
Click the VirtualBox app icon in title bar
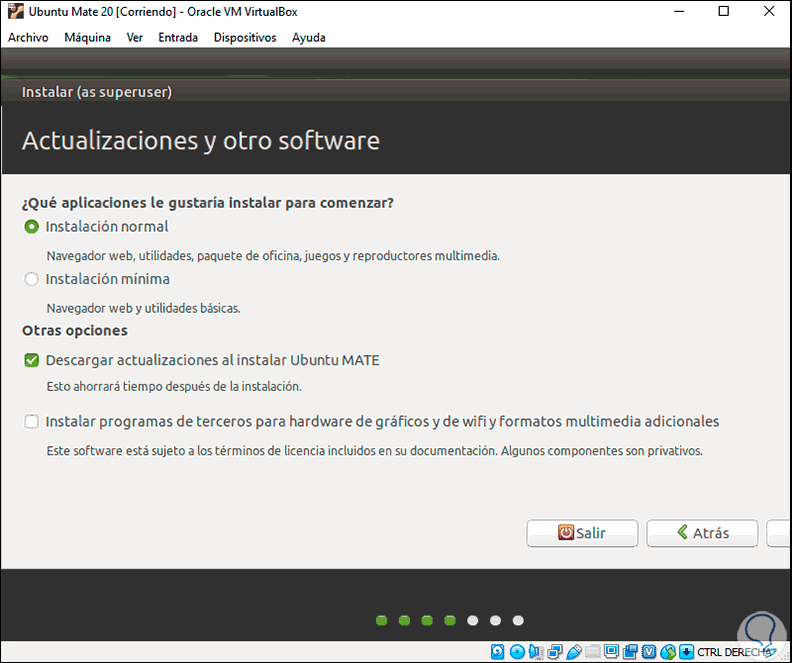(x=16, y=11)
